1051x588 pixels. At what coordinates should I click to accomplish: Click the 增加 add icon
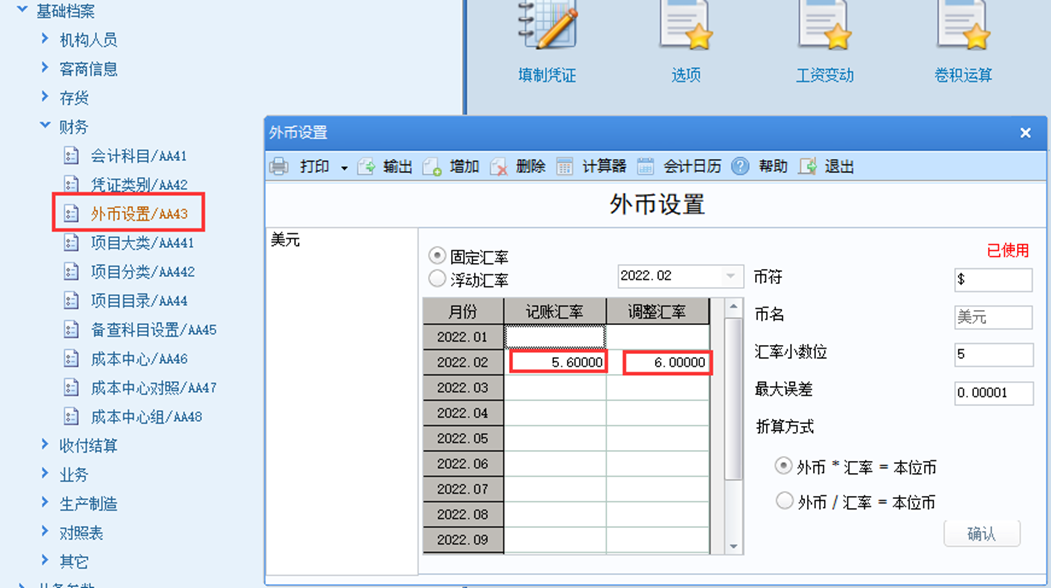coord(432,166)
